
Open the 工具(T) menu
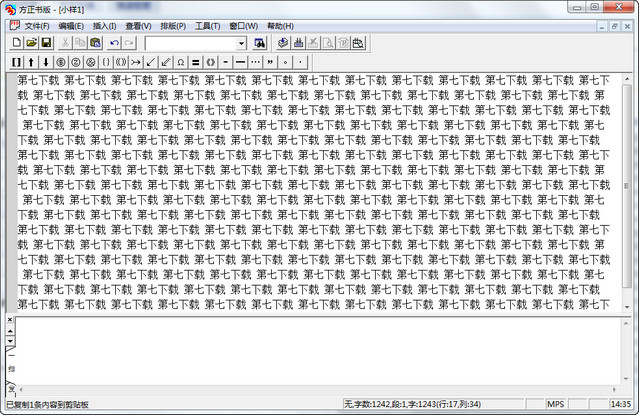point(207,25)
